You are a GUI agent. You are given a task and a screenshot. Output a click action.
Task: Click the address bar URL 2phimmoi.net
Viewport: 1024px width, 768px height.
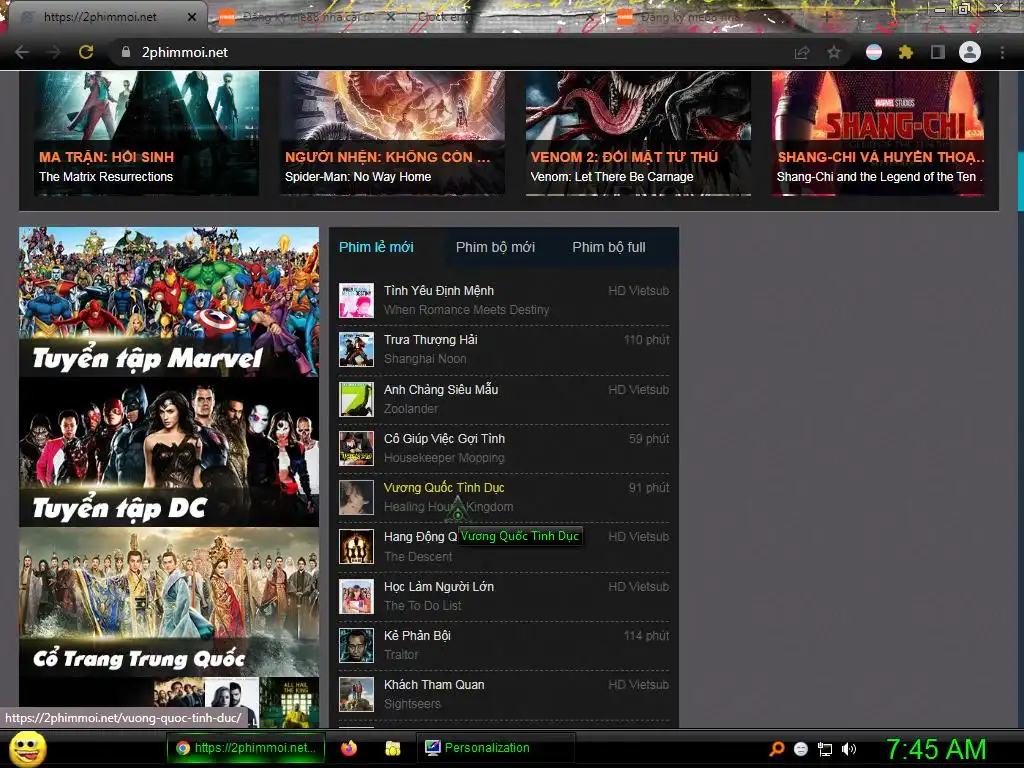(185, 52)
